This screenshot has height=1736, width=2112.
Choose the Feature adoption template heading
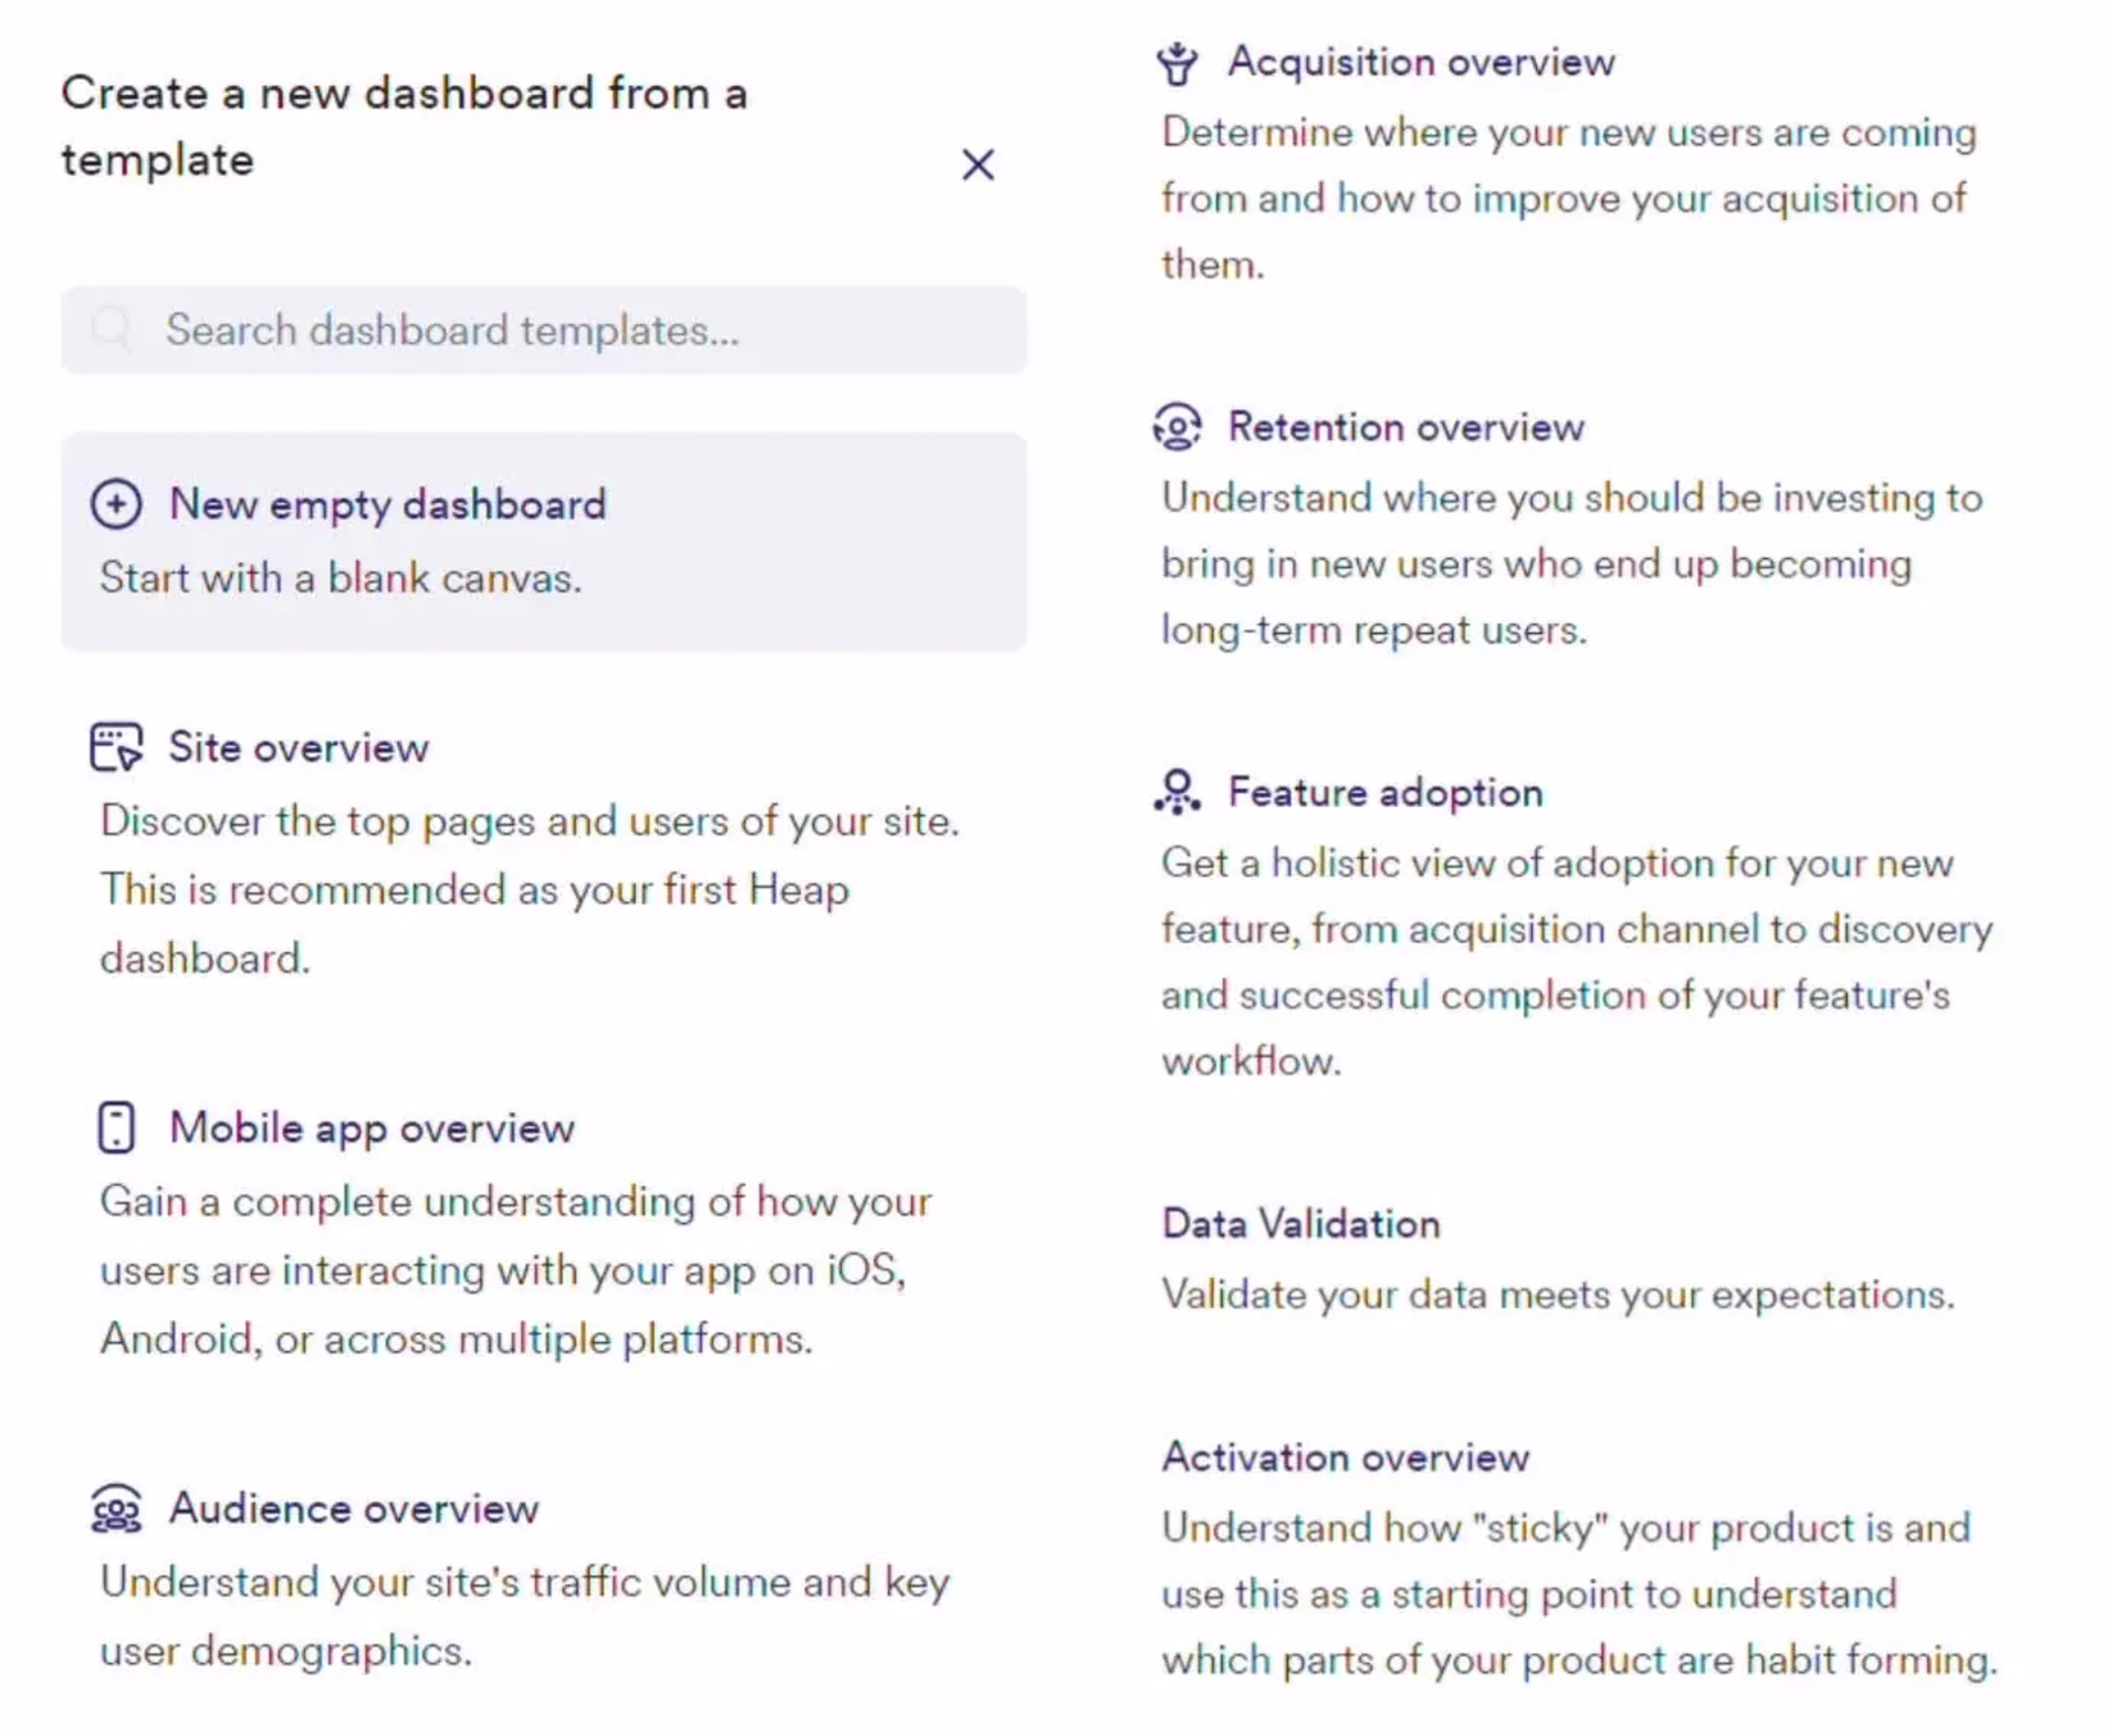pyautogui.click(x=1385, y=792)
